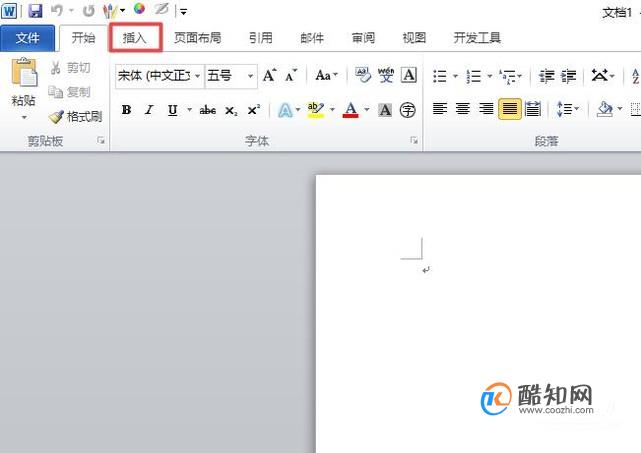Click the 粘贴 (Paste) clipboard icon

pos(24,72)
